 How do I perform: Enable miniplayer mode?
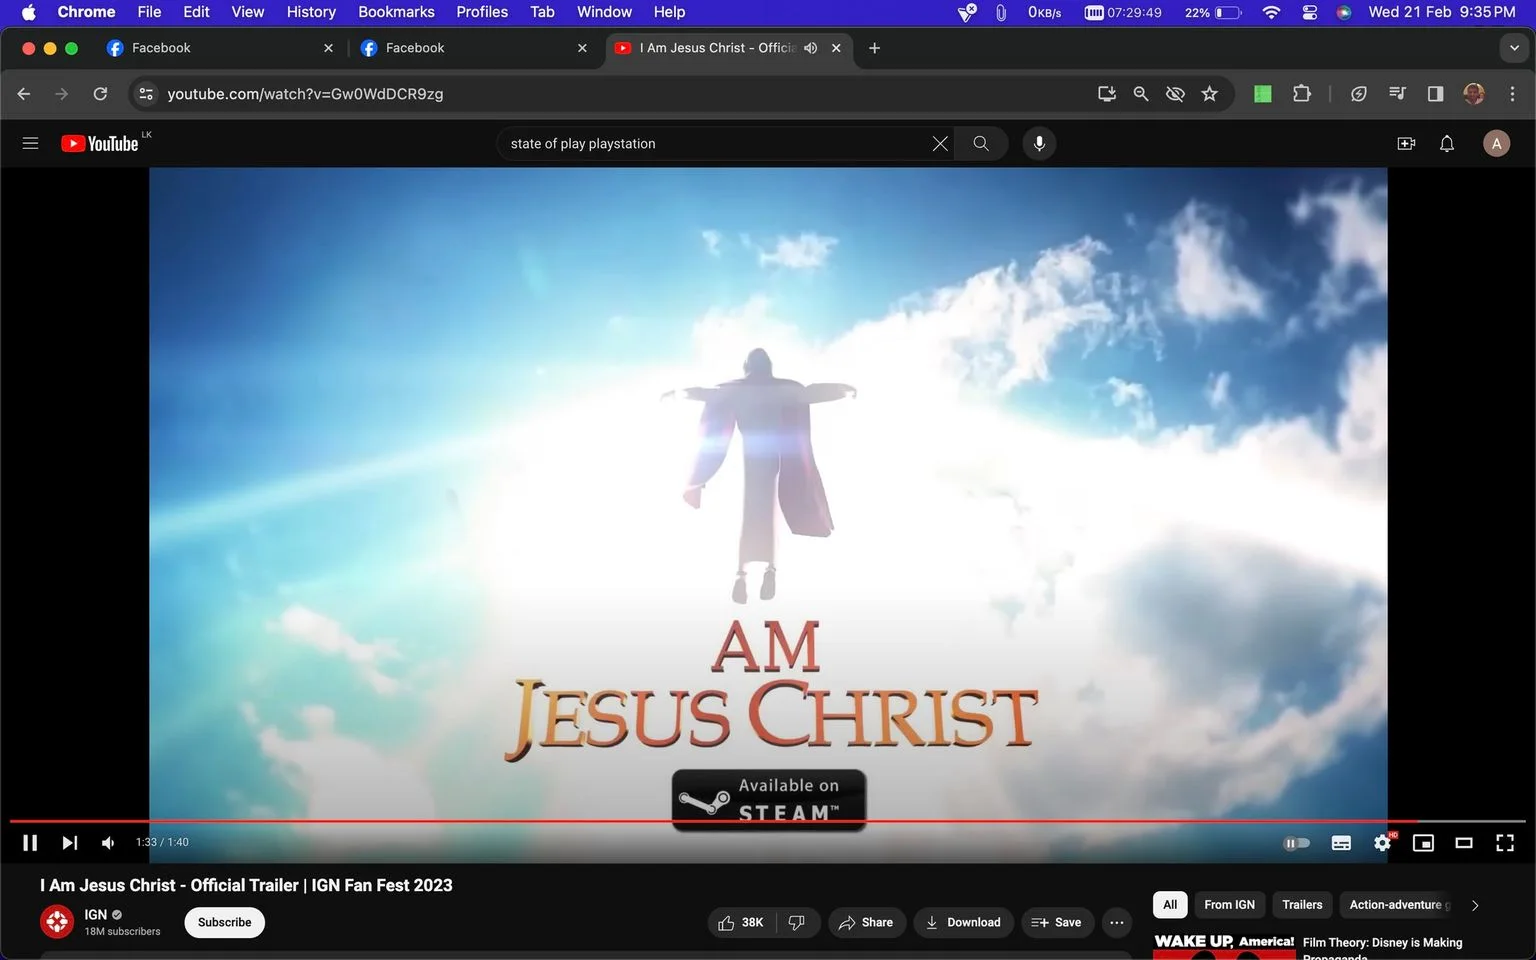[x=1423, y=843]
